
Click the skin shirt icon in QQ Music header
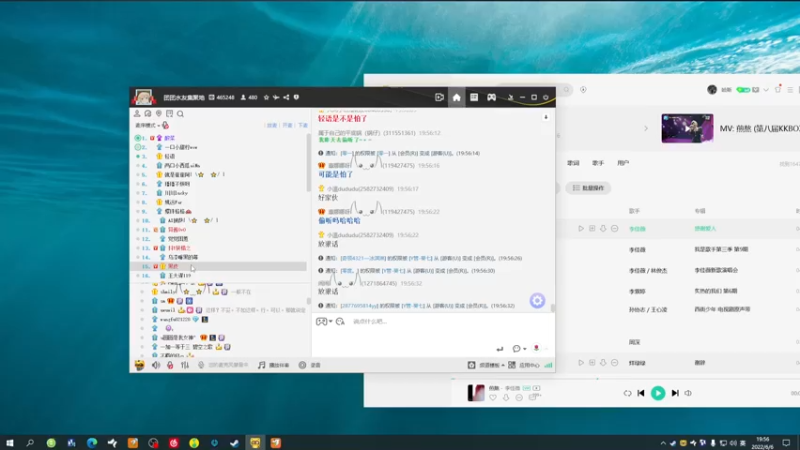pyautogui.click(x=778, y=90)
